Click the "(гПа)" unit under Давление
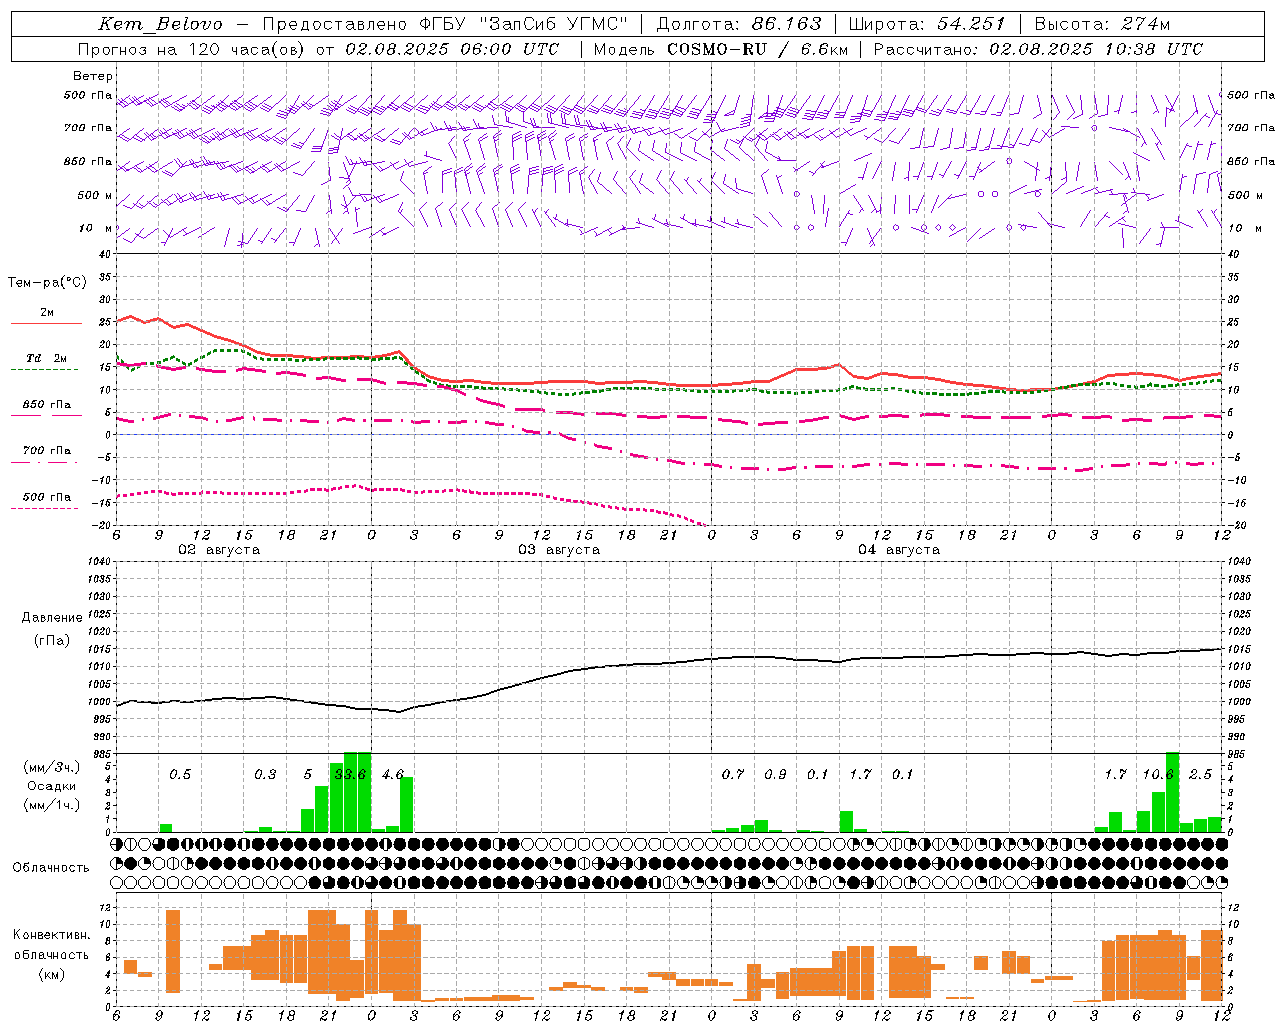The height and width of the screenshot is (1024, 1280). coord(52,640)
